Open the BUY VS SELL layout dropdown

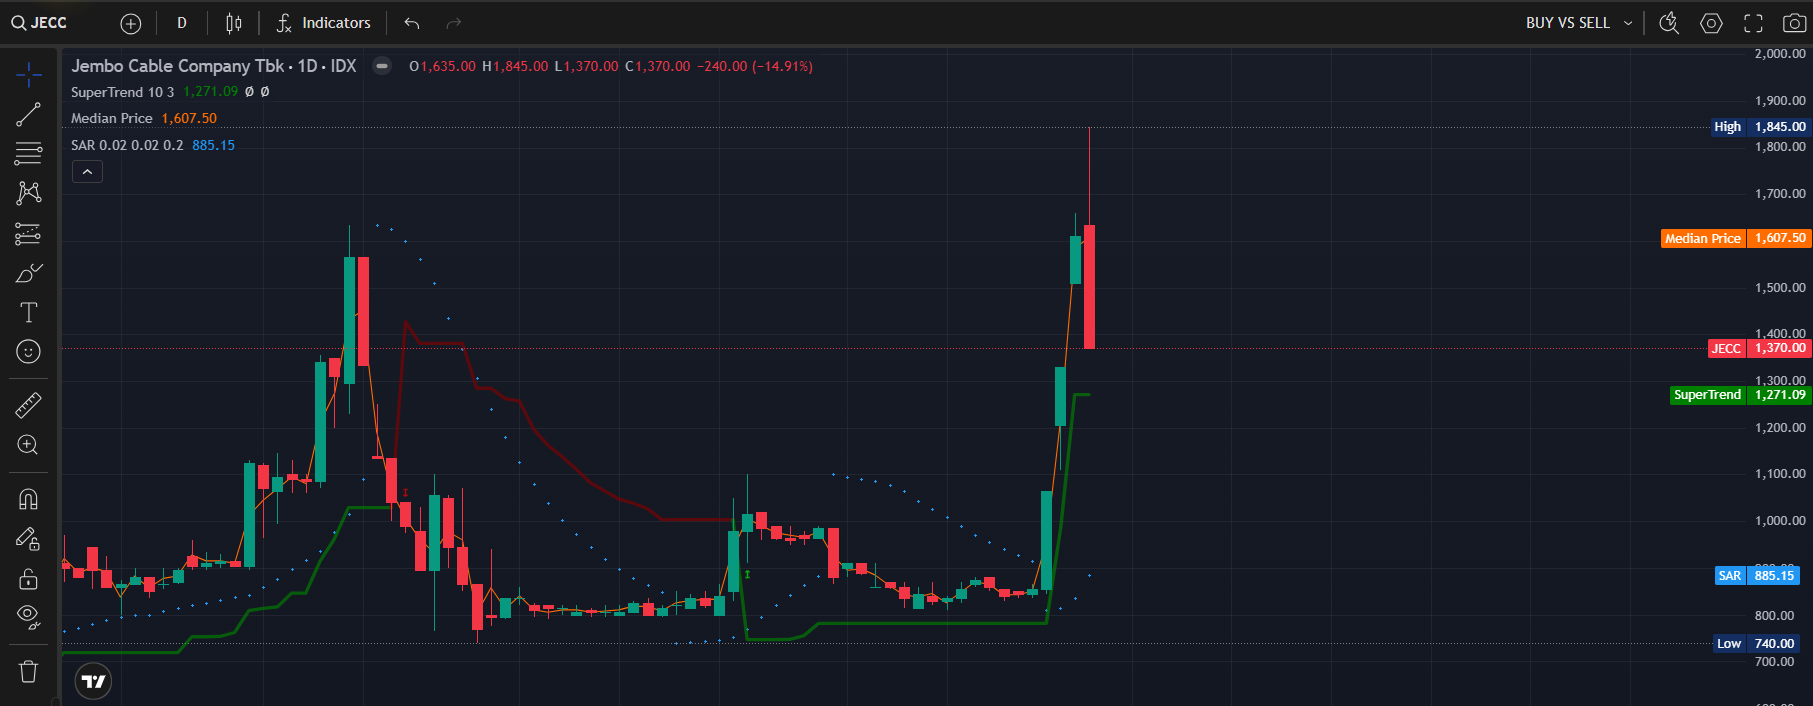click(1578, 23)
